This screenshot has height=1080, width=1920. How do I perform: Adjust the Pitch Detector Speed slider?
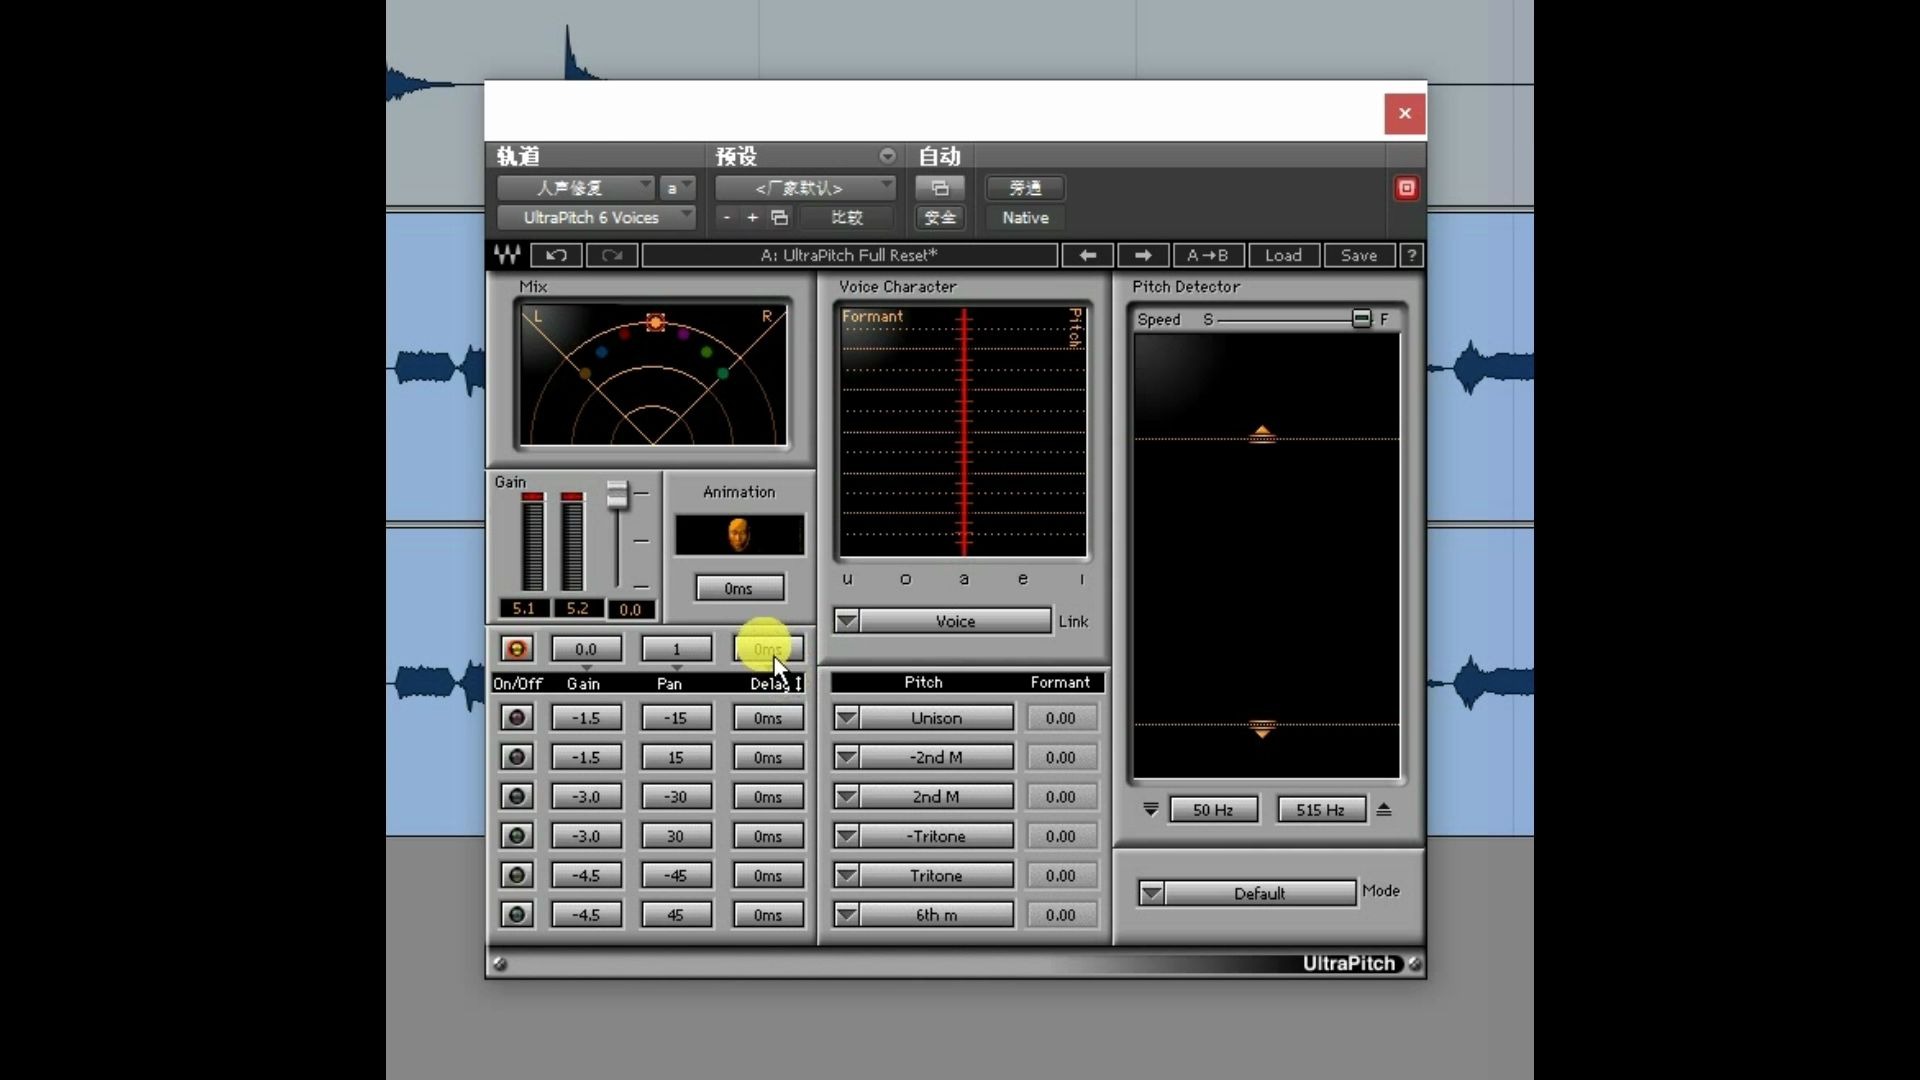1360,318
